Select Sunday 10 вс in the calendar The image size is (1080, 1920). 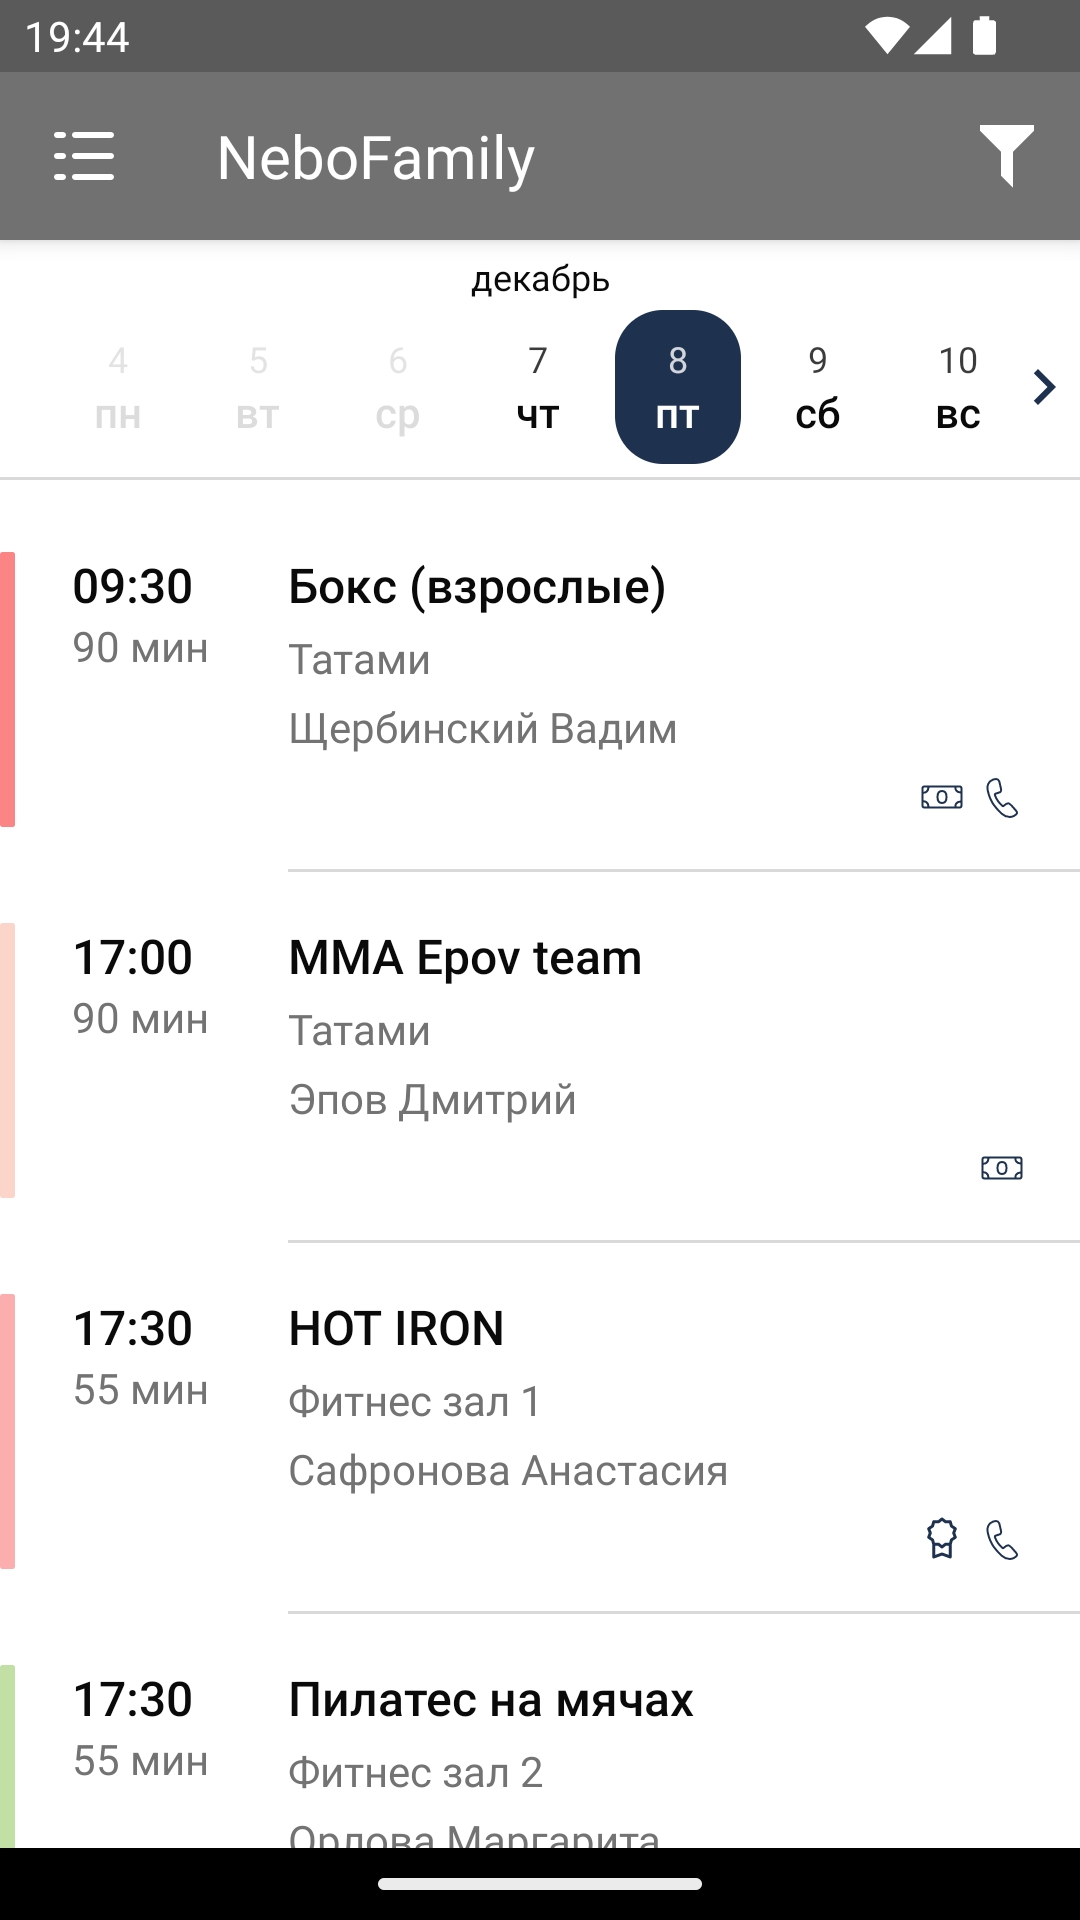[x=958, y=387]
